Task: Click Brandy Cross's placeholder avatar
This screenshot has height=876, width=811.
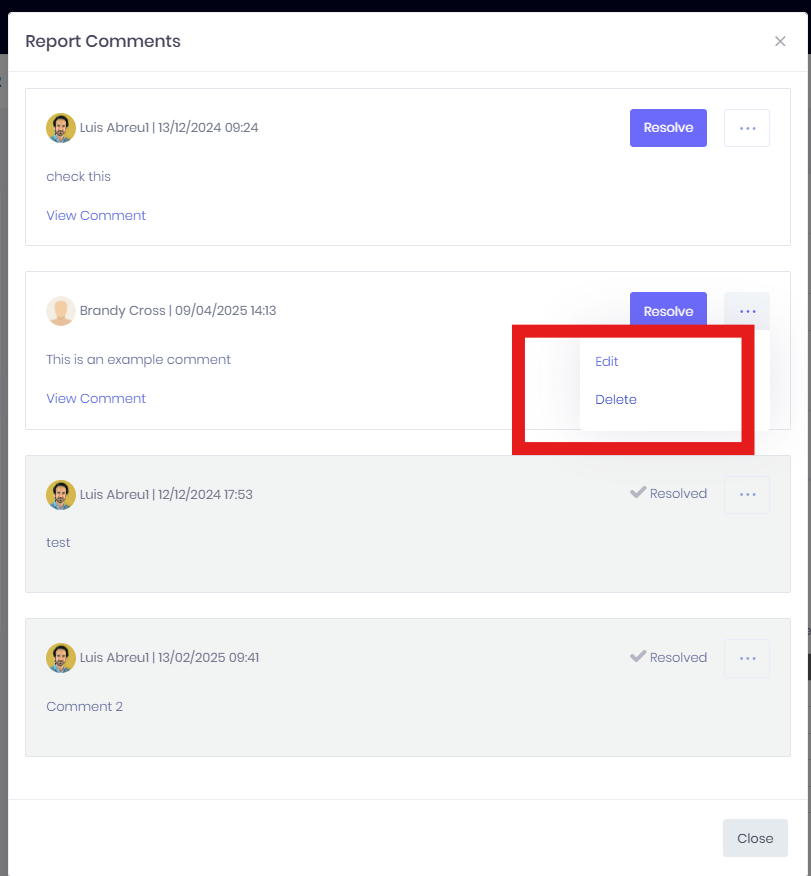Action: click(x=61, y=311)
